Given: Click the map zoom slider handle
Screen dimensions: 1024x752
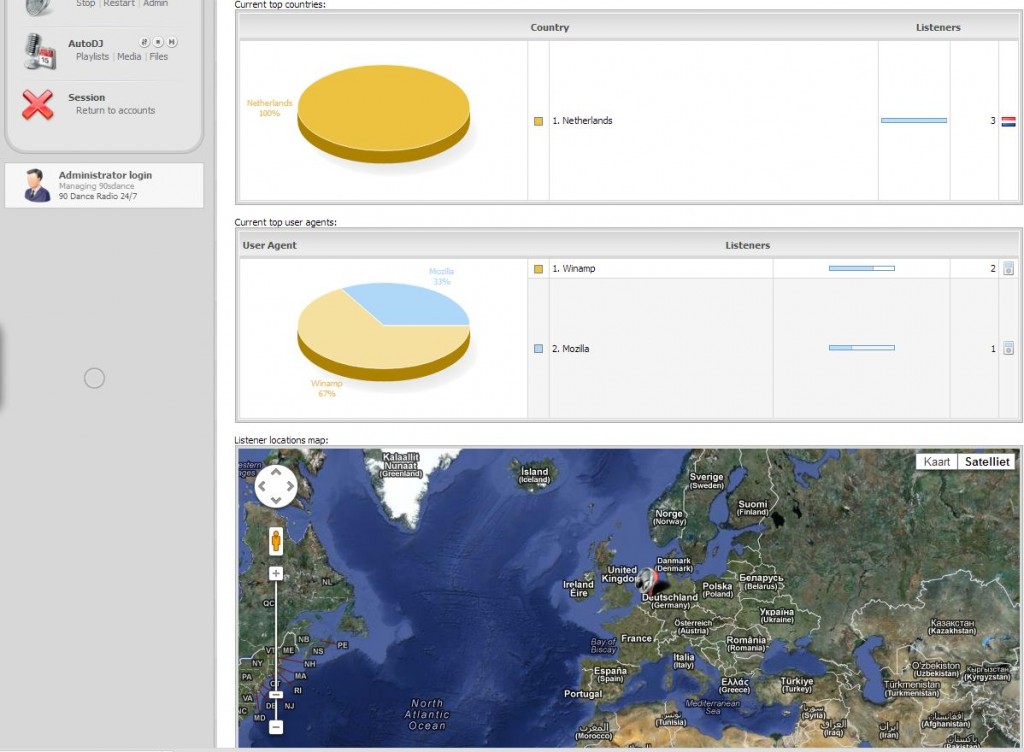Looking at the screenshot, I should click(276, 695).
